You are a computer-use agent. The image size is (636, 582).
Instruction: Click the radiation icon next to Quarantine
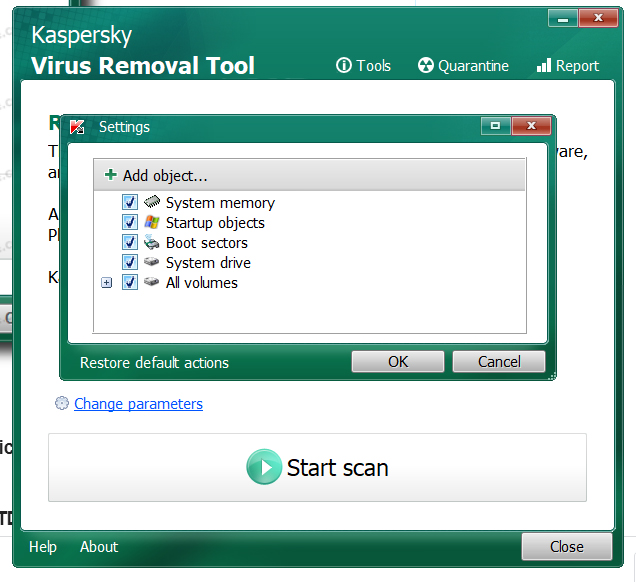(x=426, y=65)
